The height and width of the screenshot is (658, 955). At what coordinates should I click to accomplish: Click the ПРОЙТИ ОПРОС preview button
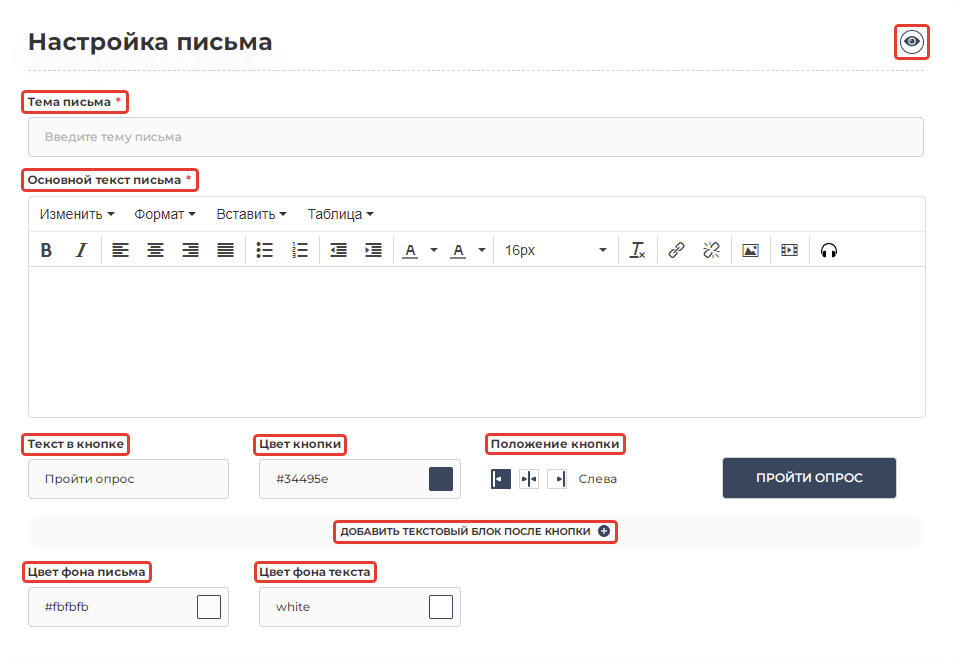(809, 478)
